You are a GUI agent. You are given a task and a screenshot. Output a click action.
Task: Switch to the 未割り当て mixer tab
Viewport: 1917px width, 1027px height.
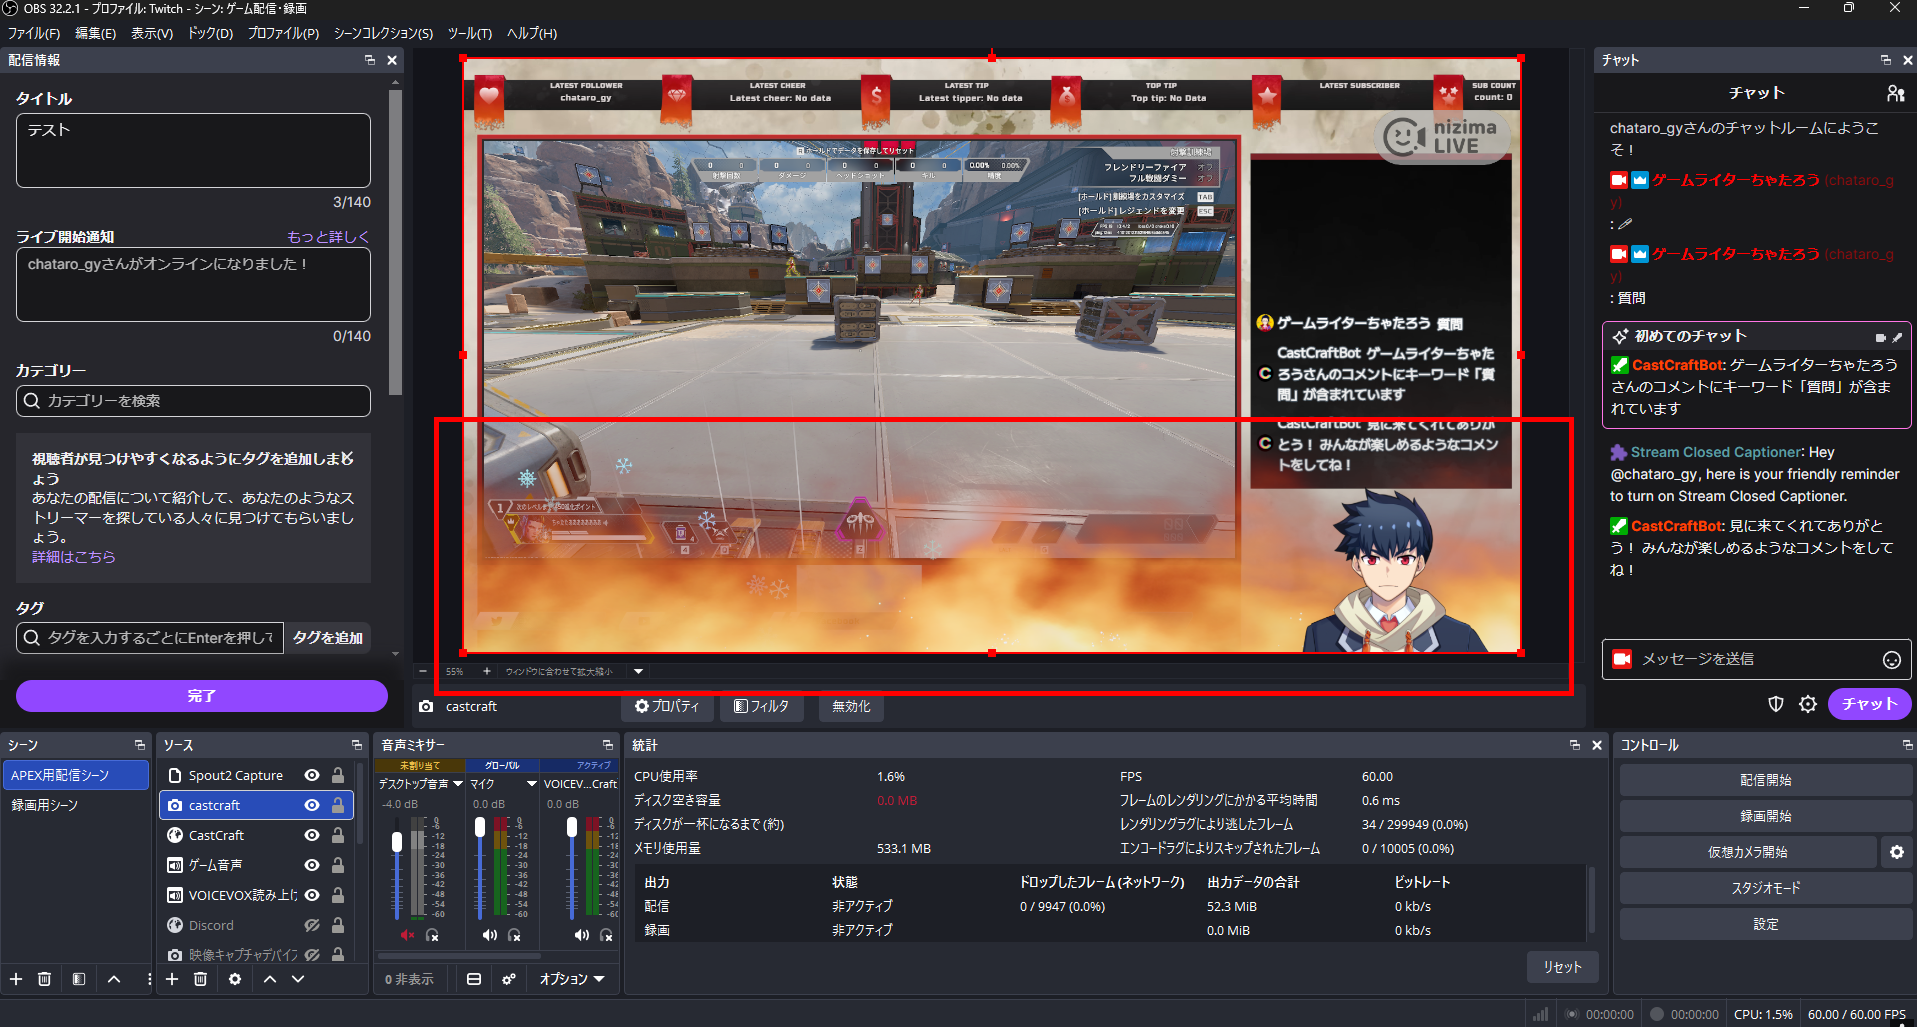pos(420,765)
